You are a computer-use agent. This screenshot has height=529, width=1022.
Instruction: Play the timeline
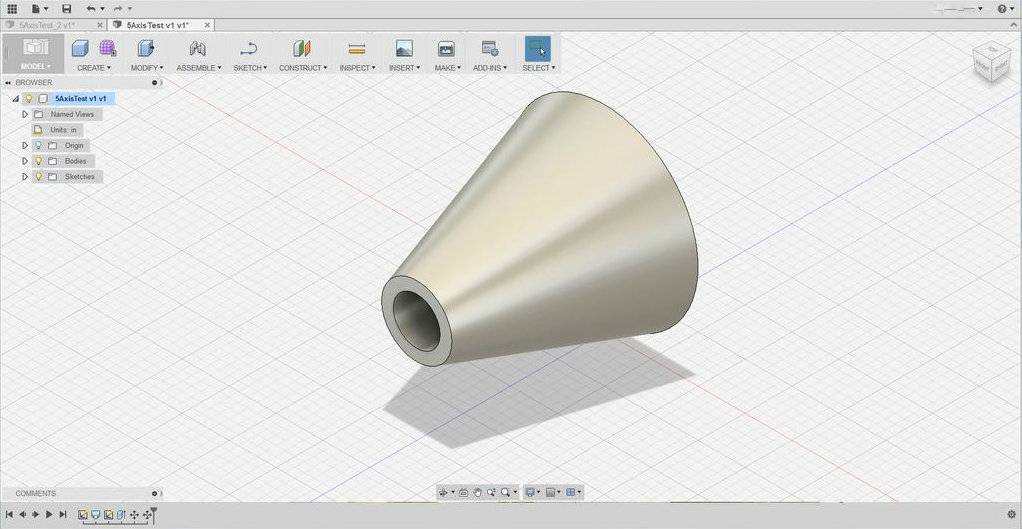click(49, 515)
